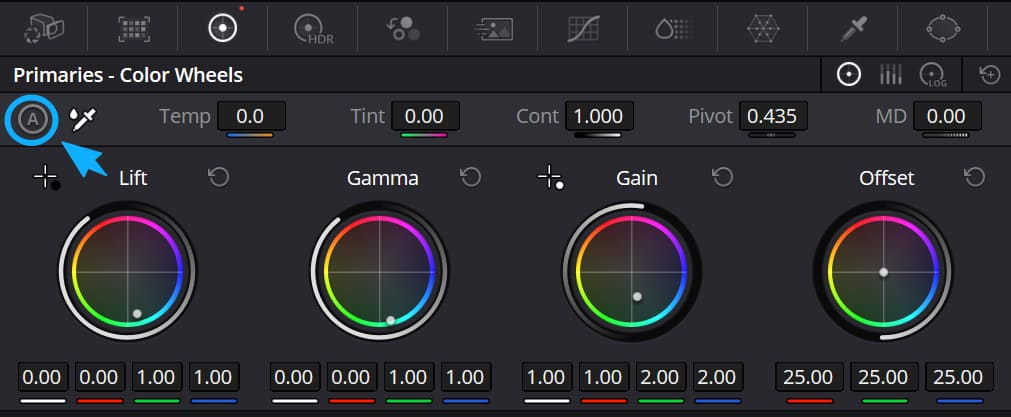Screen dimensions: 1011x417
Task: Open the Camera Raw palette
Action: (44, 28)
